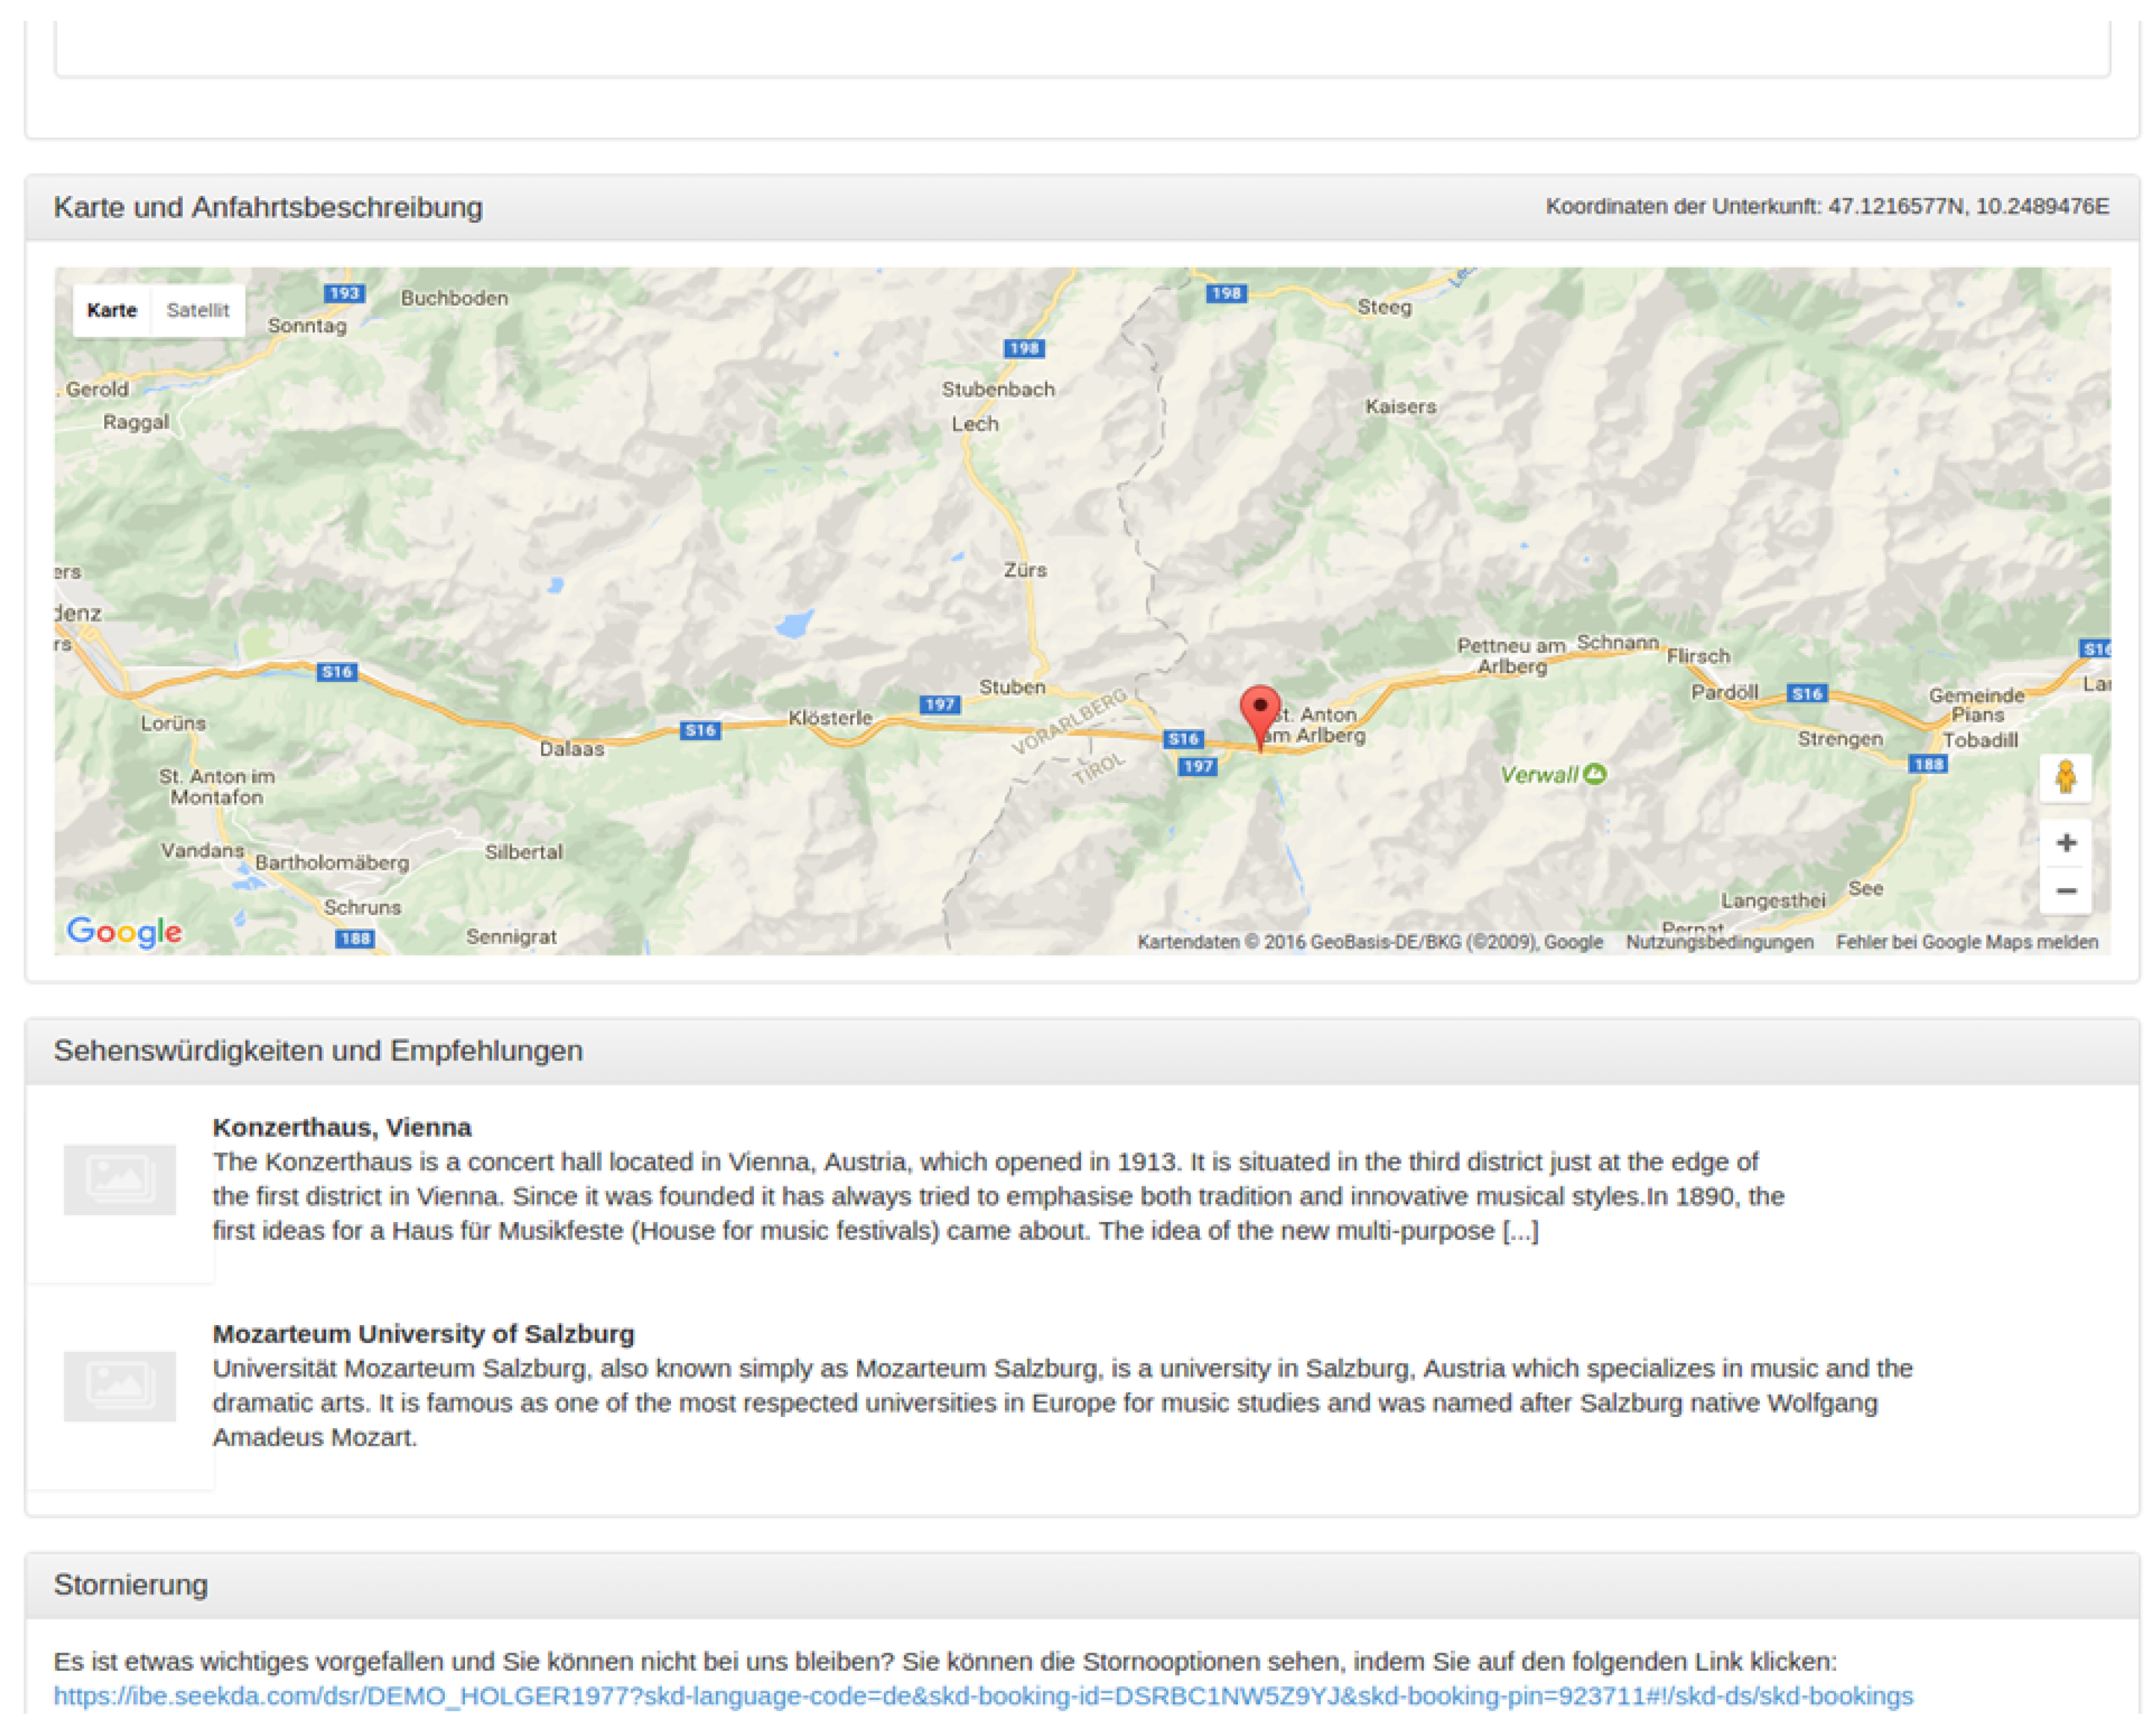Click the Konzerthaus placeholder thumbnail
2155x1736 pixels.
[x=120, y=1180]
